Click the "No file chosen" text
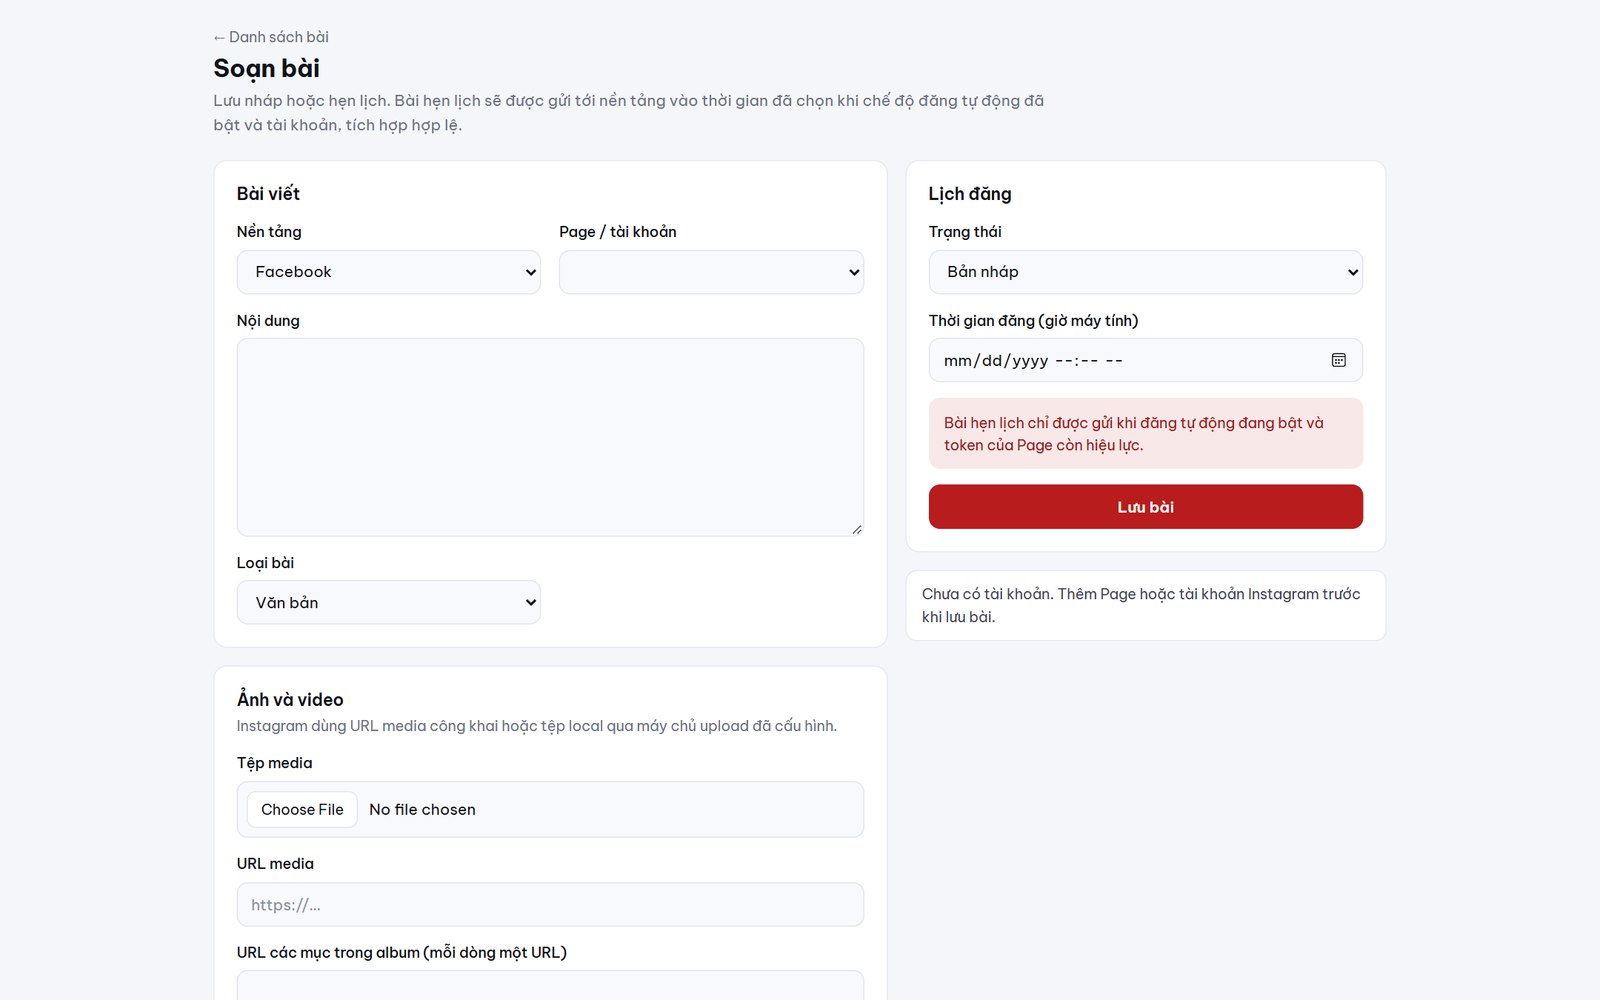 pos(422,809)
